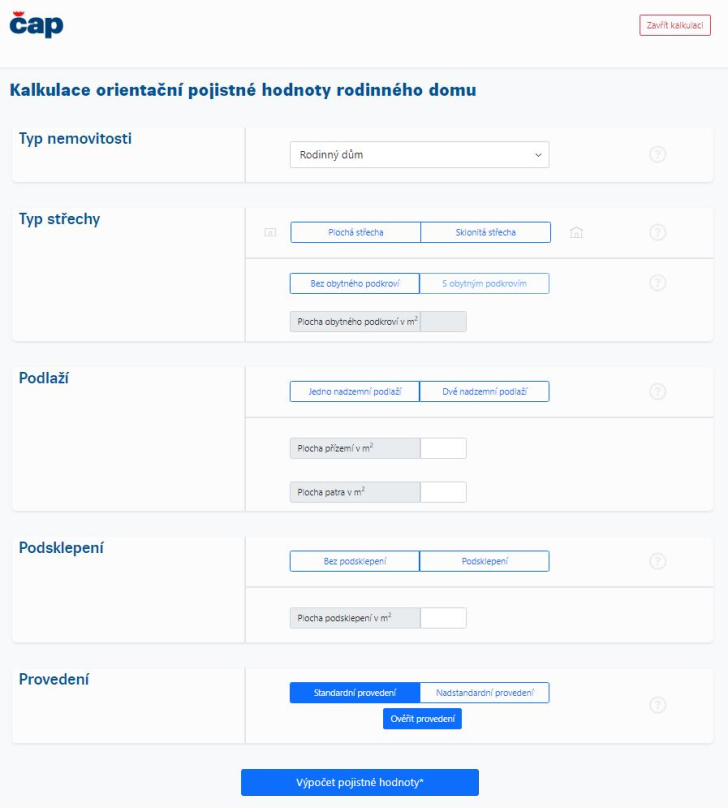Open help icon beside attic options
Screen dimensions: 728x808
click(x=658, y=283)
